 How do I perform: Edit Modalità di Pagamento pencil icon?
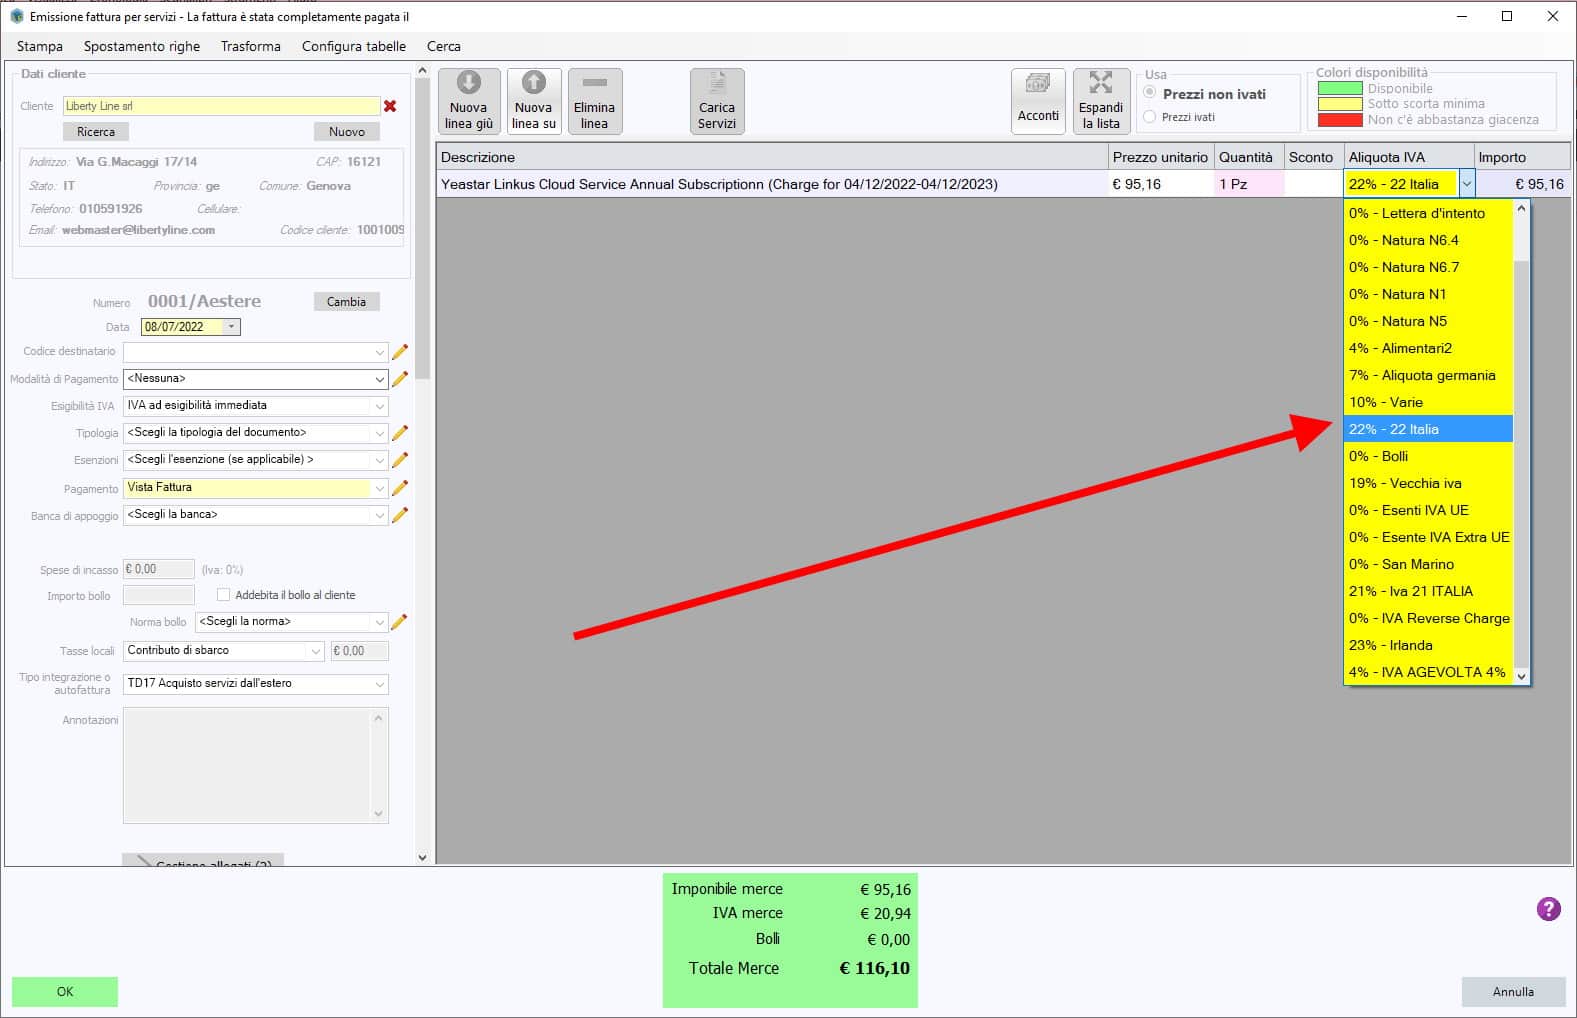(399, 379)
